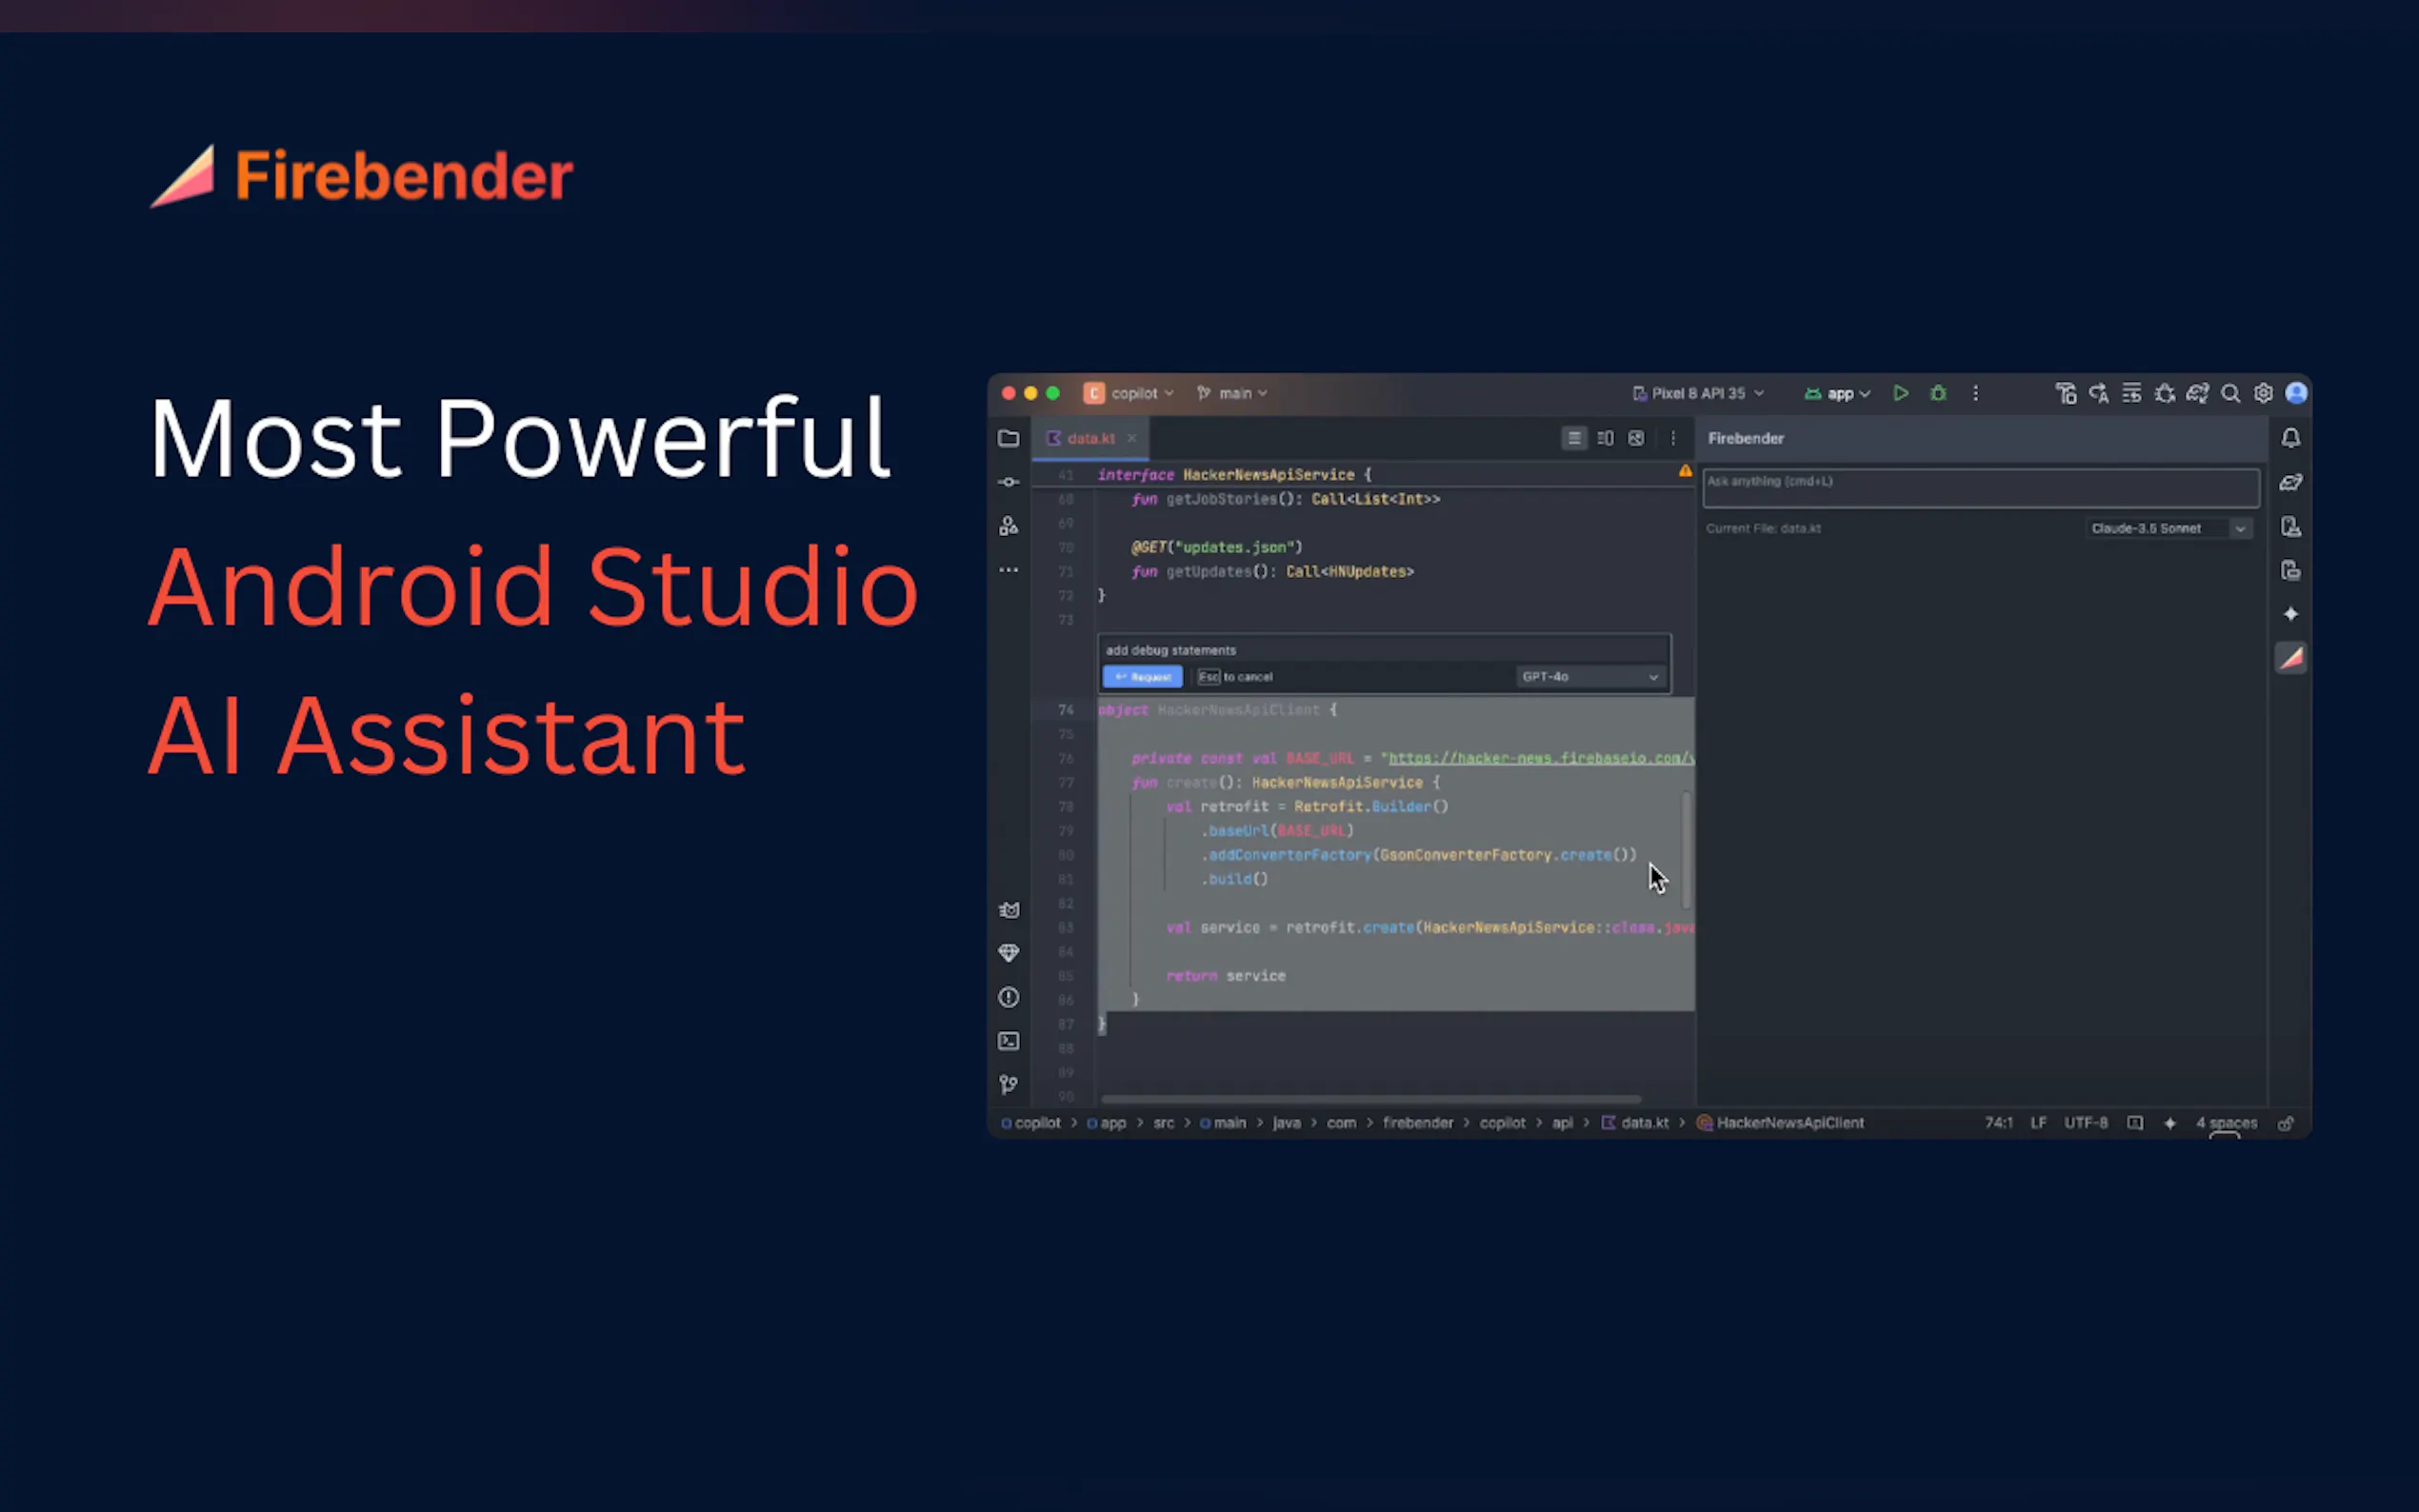This screenshot has height=1512, width=2419.
Task: Switch editor to Code-only view mode
Action: pos(1573,438)
